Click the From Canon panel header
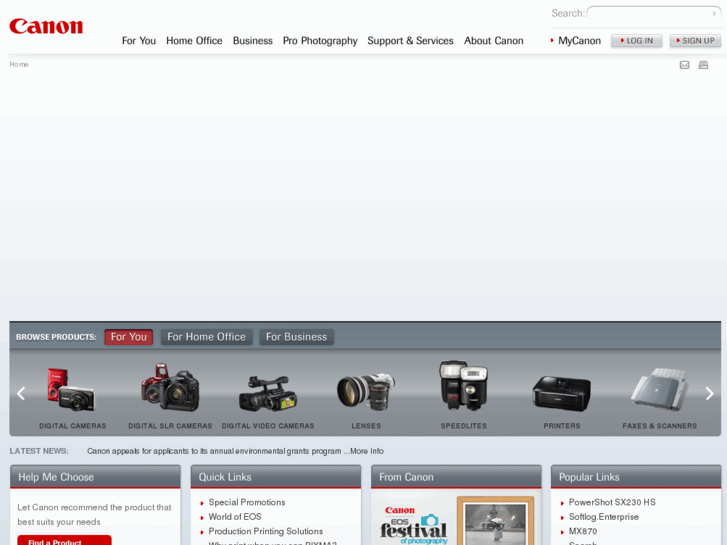Viewport: 727px width, 545px height. pyautogui.click(x=456, y=477)
